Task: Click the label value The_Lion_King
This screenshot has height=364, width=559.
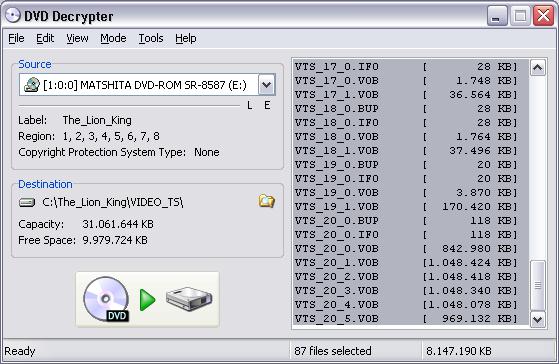Action: [97, 120]
